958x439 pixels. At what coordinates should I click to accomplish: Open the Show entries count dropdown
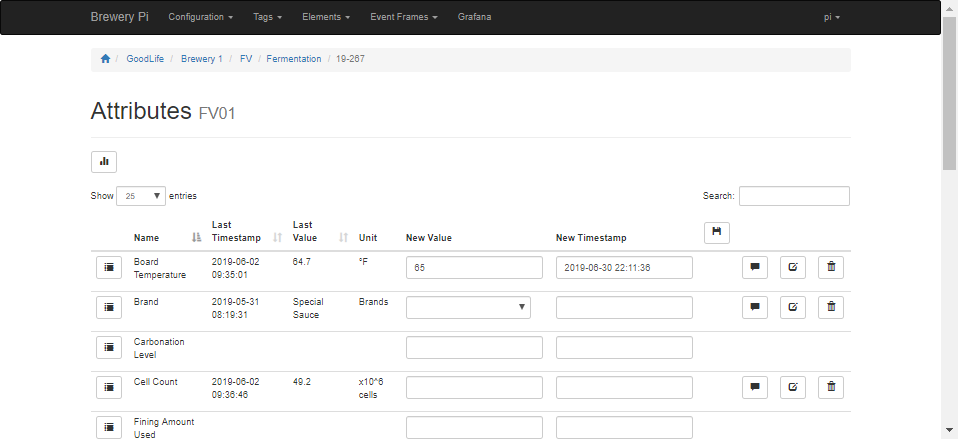pyautogui.click(x=141, y=196)
